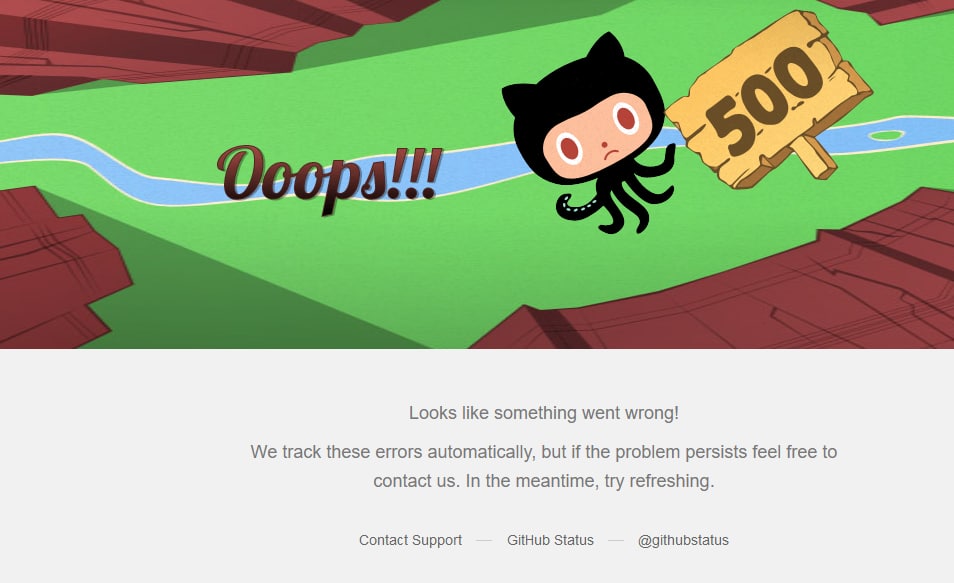This screenshot has width=954, height=583.
Task: Click the 'We track these errors automatically' line
Action: tap(543, 452)
